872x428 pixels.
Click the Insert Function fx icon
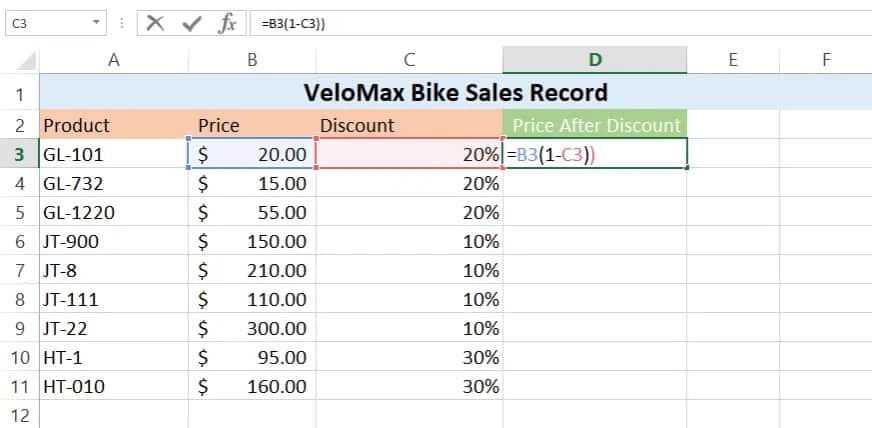[227, 23]
